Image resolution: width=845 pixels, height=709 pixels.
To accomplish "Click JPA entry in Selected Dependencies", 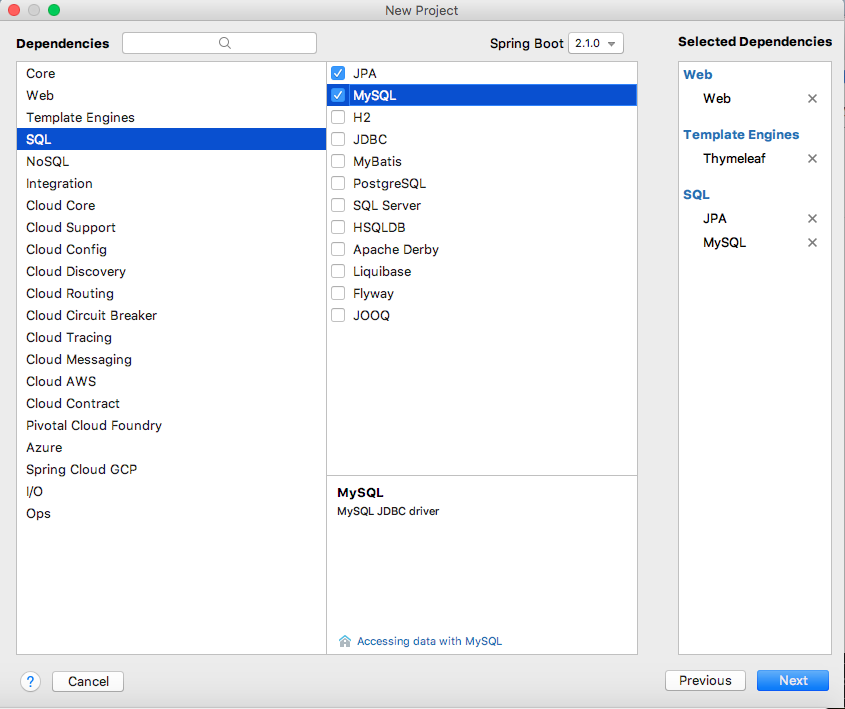I will 715,218.
